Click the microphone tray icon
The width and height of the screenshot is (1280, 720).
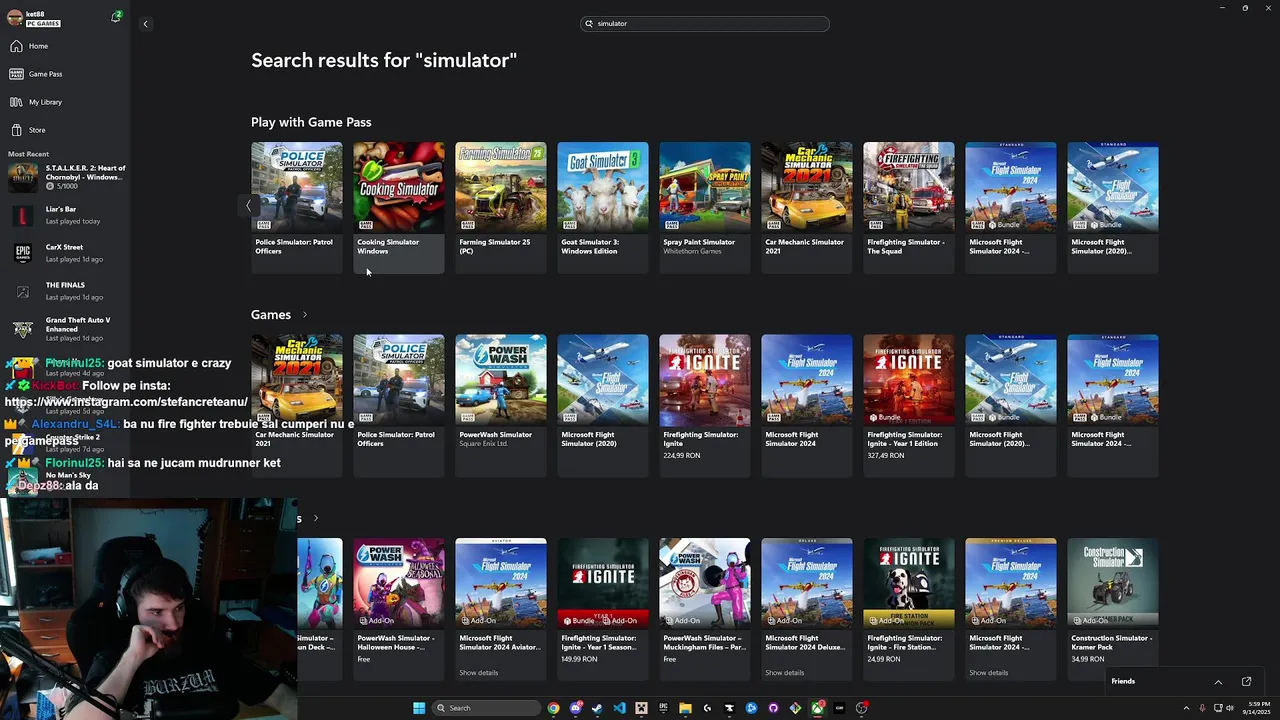coord(1203,708)
